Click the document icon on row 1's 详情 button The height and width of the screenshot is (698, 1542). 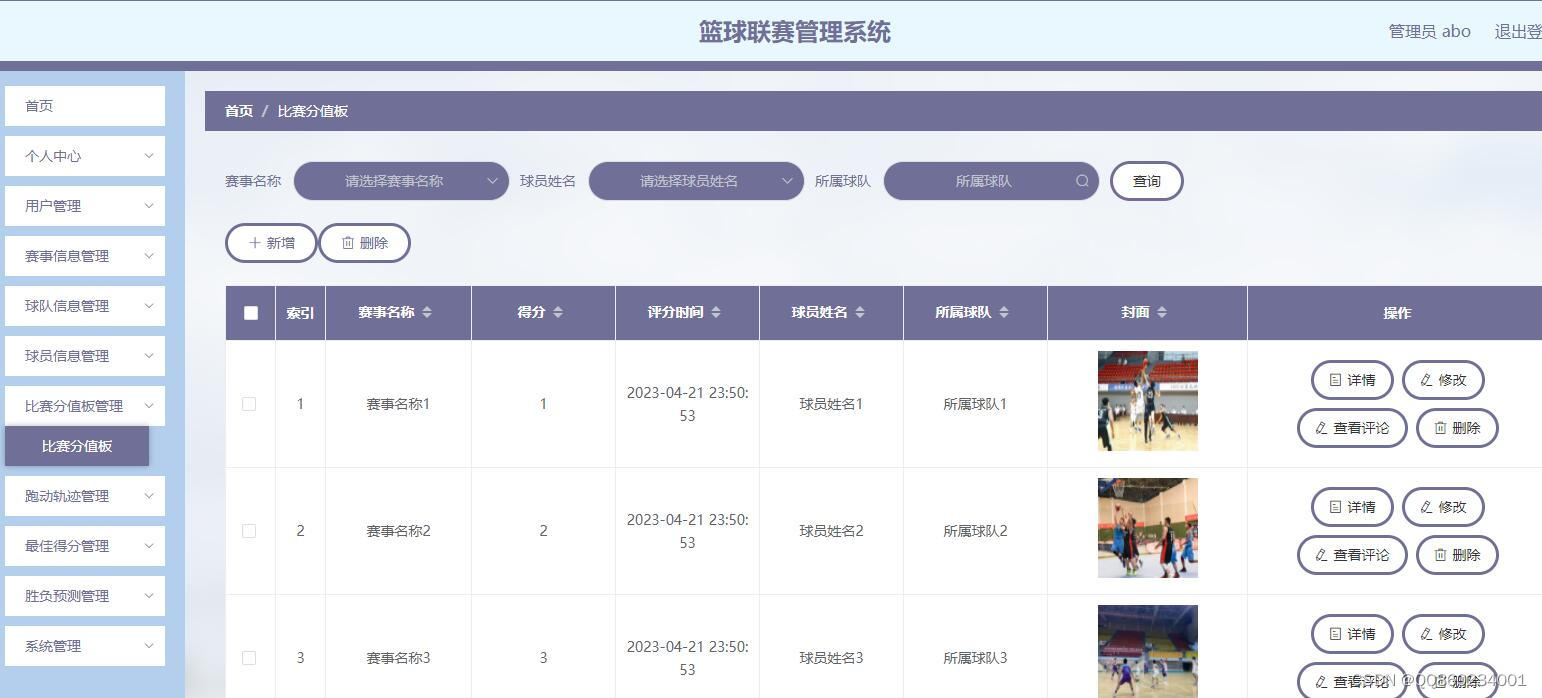[x=1334, y=380]
